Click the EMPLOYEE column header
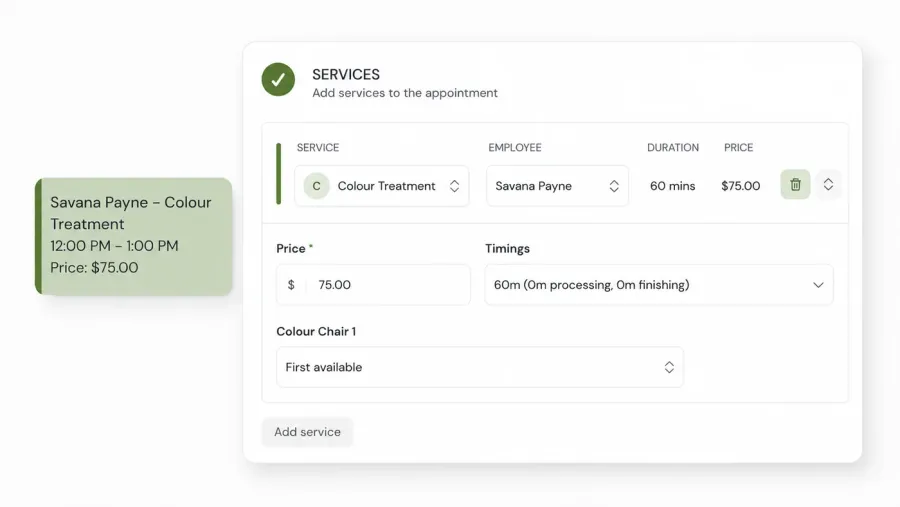This screenshot has width=900, height=507. coord(515,148)
